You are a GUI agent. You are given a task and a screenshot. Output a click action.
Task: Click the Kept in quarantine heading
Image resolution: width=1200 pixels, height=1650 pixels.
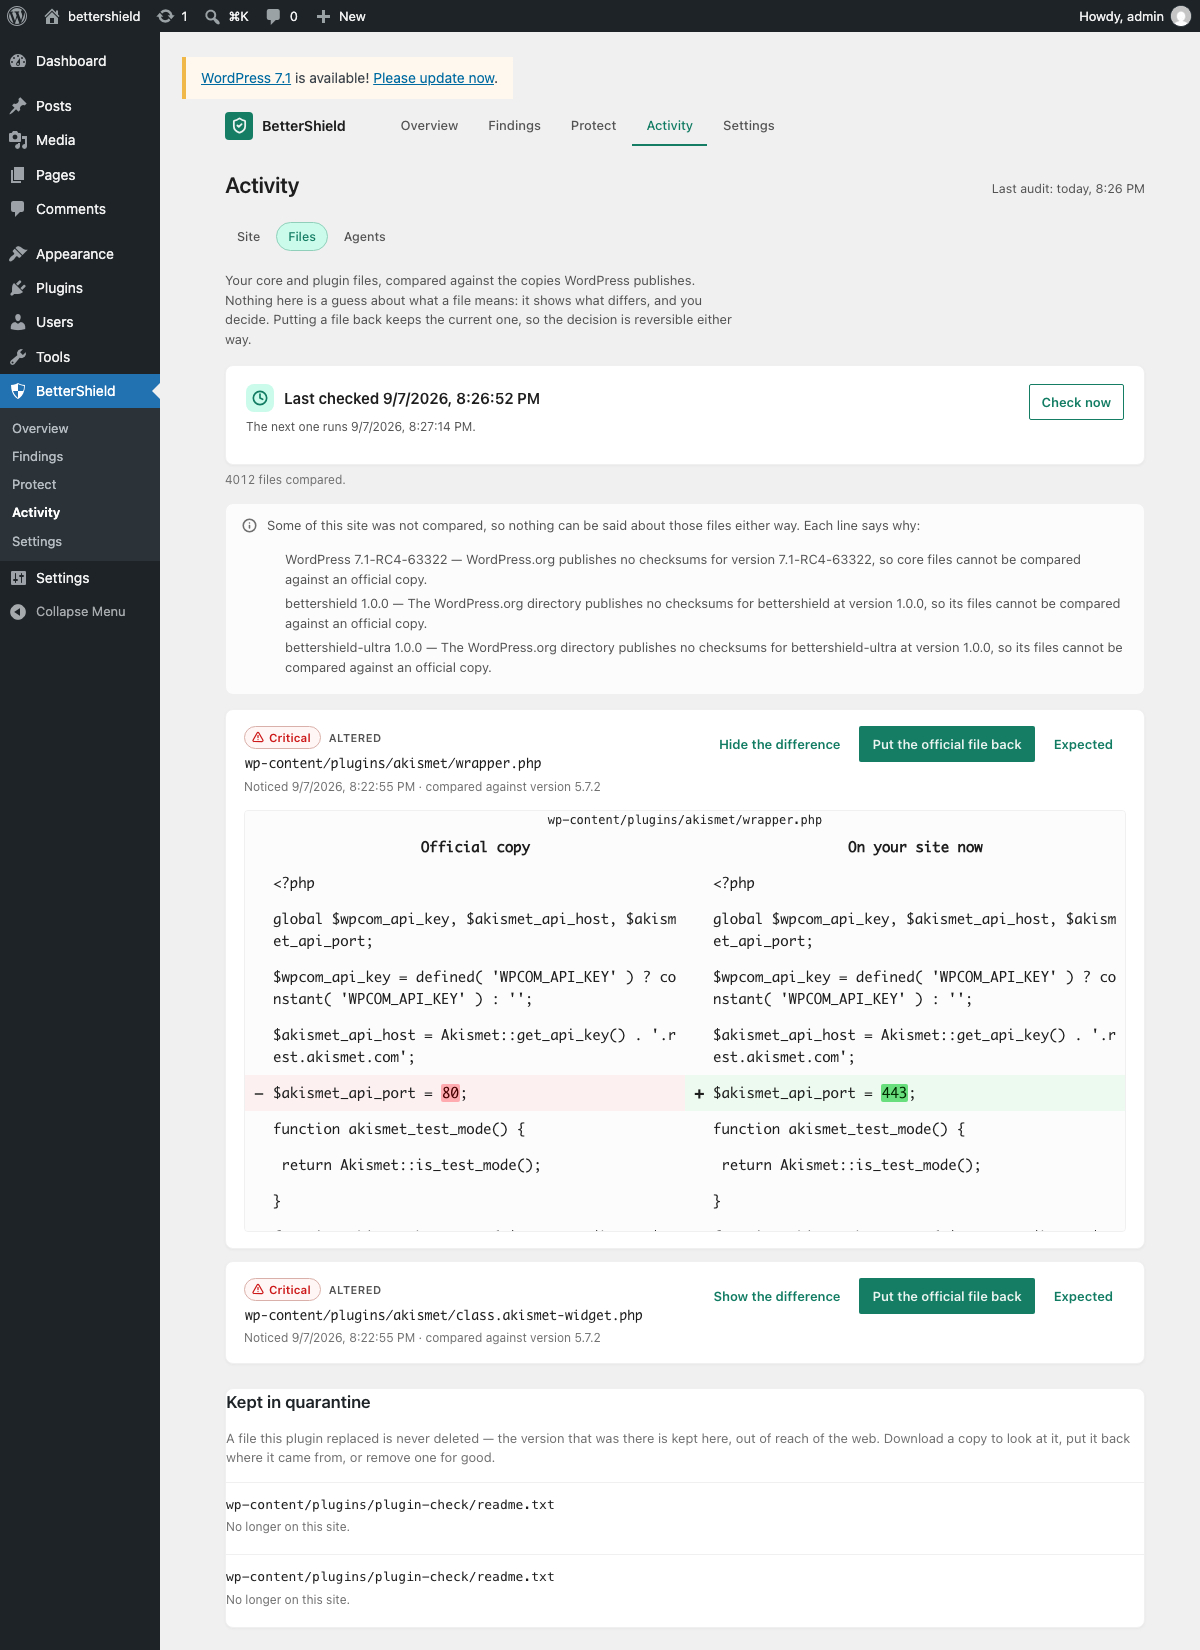(x=298, y=1402)
